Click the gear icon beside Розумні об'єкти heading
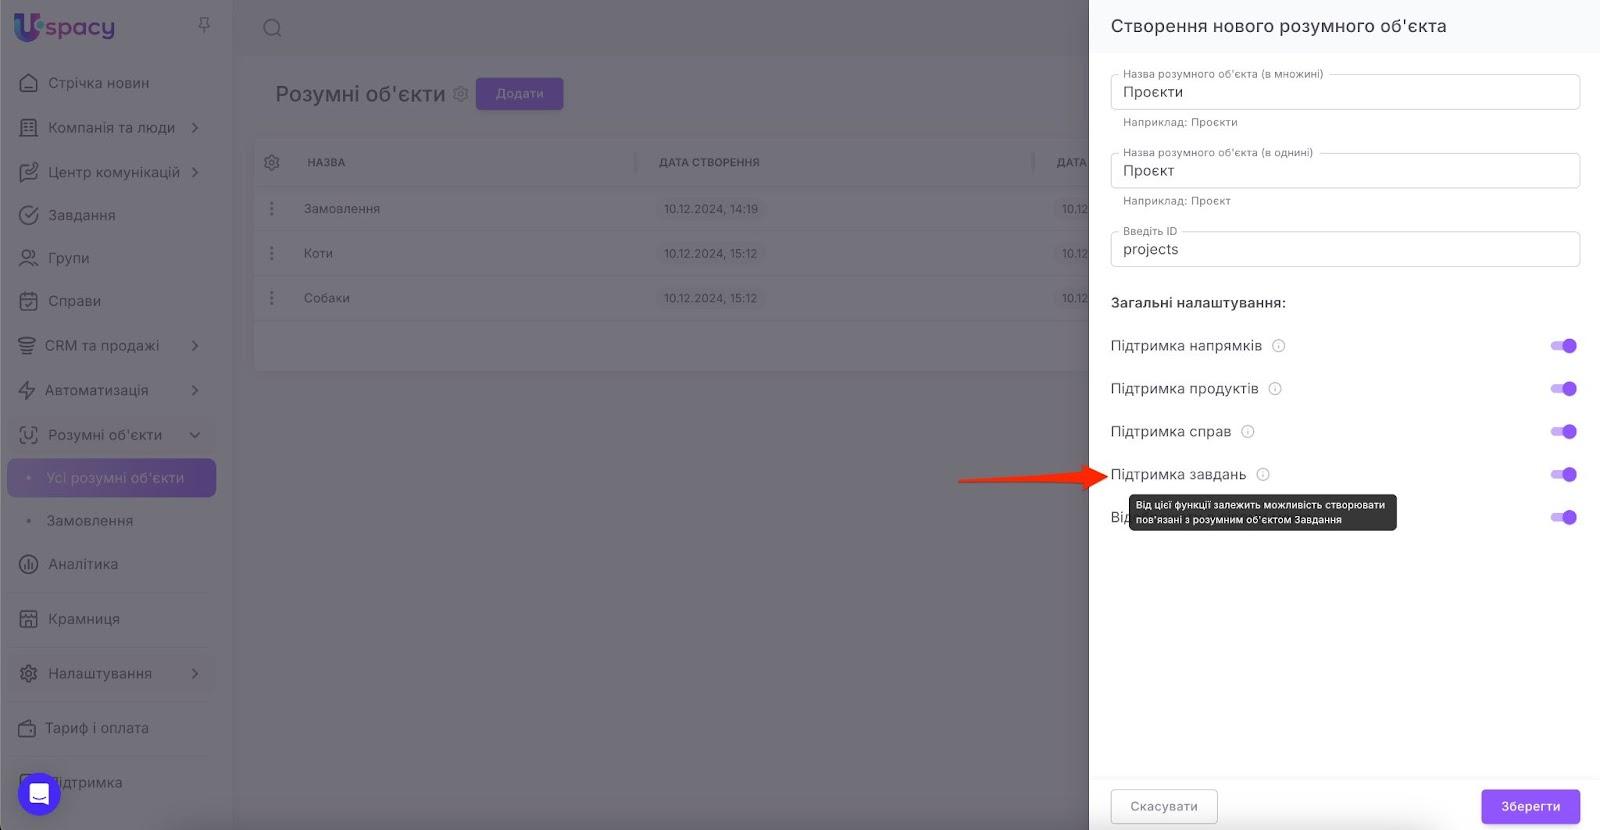Image resolution: width=1600 pixels, height=830 pixels. (460, 94)
